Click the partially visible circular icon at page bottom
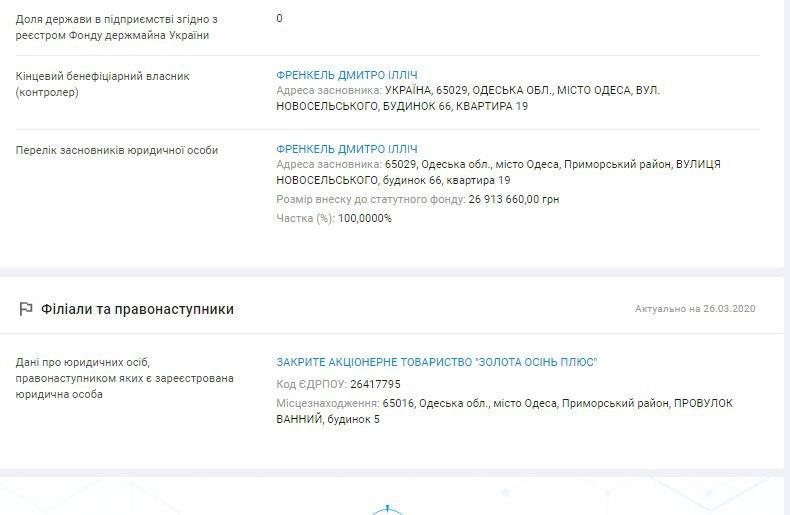 387,510
